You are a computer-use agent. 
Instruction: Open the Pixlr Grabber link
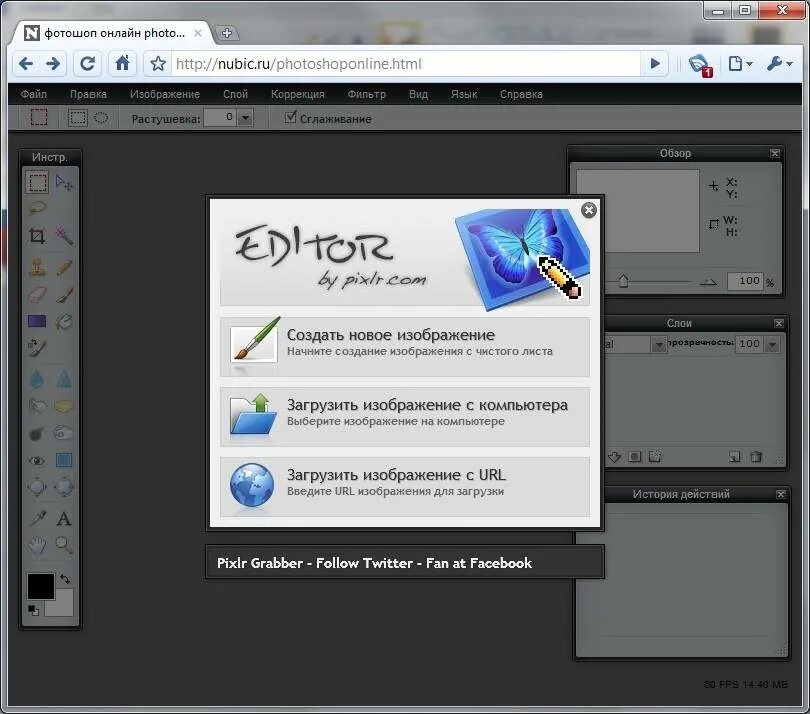pyautogui.click(x=260, y=563)
